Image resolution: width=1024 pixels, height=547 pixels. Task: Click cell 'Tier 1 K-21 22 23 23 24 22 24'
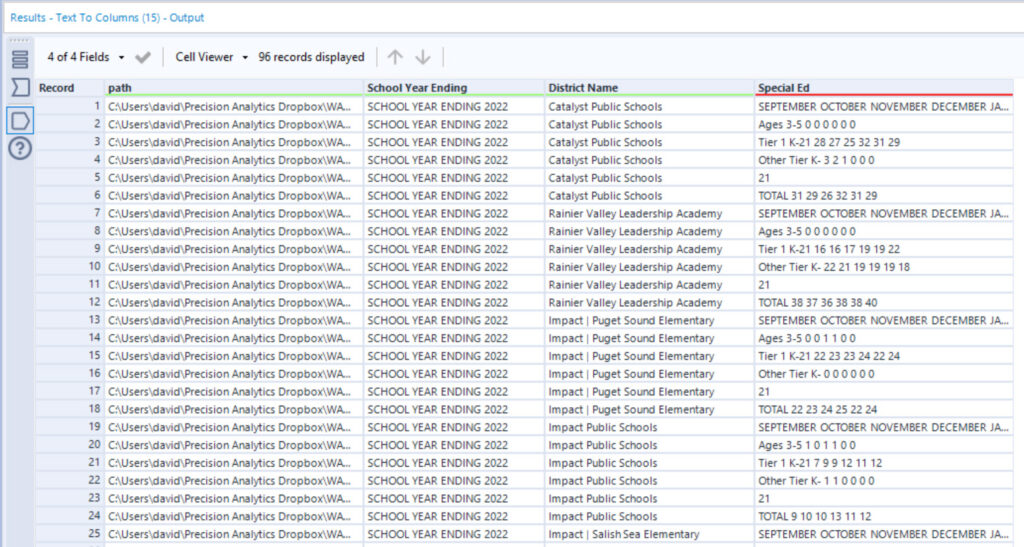coord(884,356)
